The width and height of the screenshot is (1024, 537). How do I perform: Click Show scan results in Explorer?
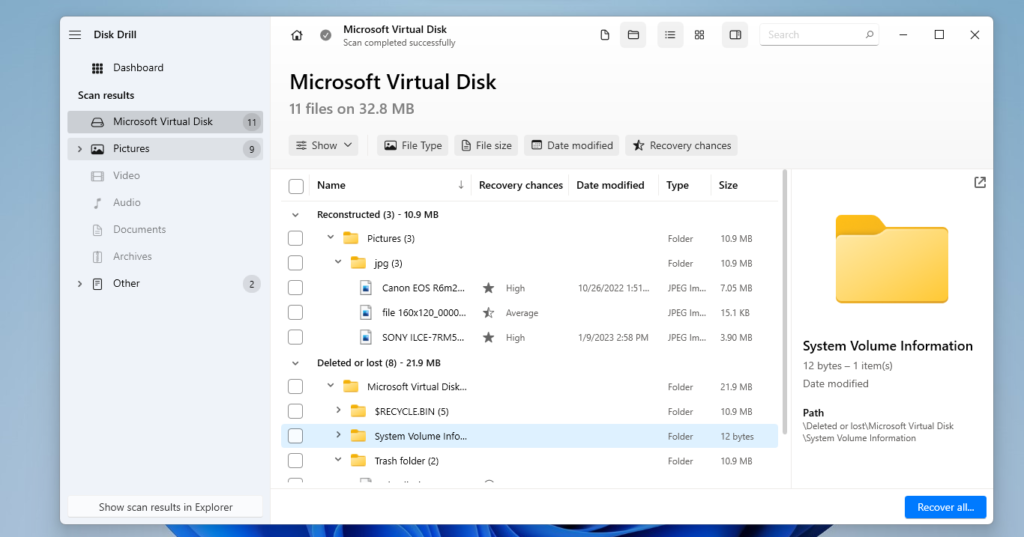click(165, 507)
